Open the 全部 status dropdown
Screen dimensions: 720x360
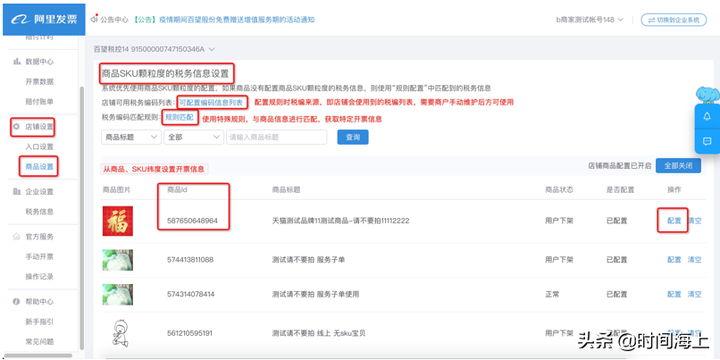[193, 137]
